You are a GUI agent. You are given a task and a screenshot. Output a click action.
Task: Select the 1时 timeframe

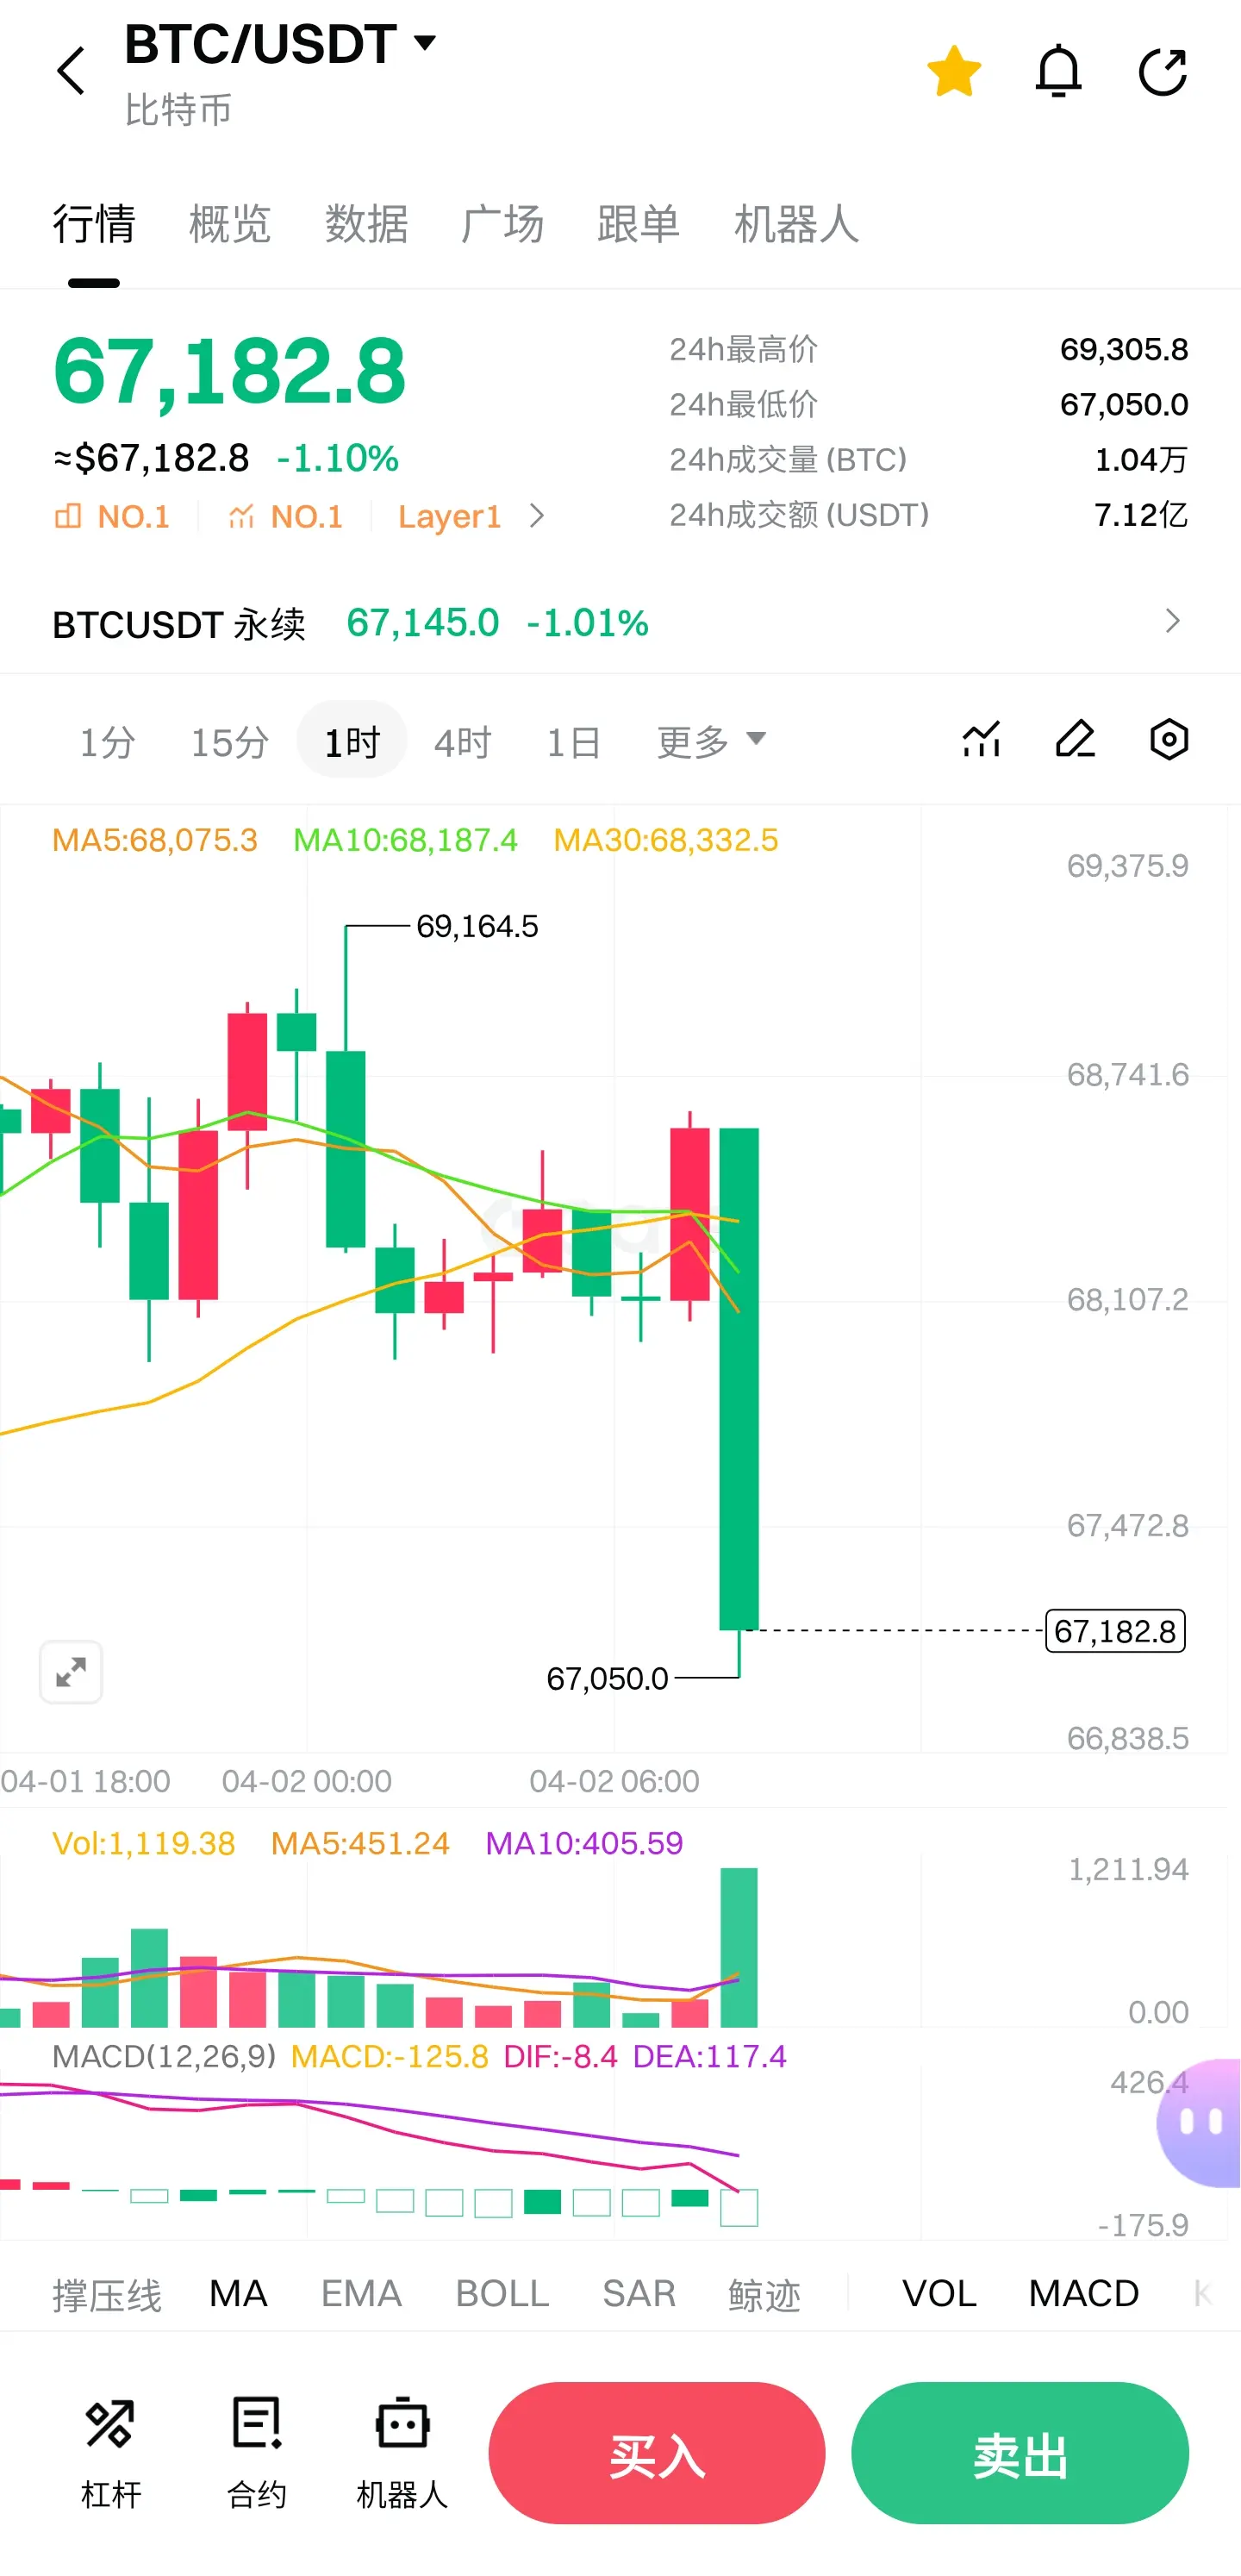point(352,741)
